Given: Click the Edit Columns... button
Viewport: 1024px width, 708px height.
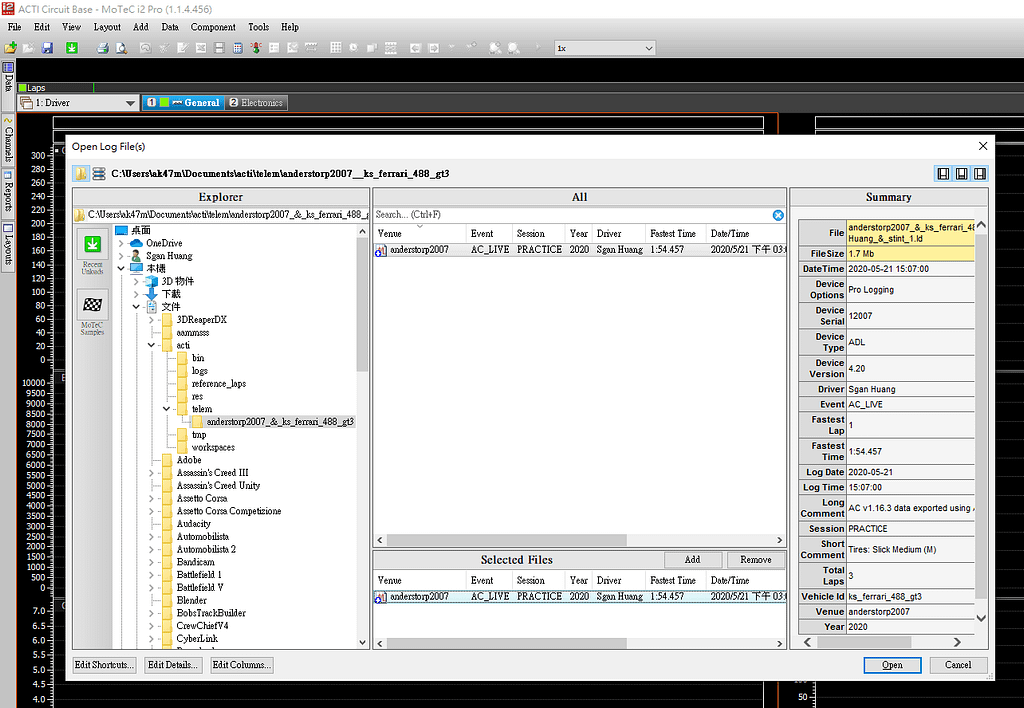Looking at the screenshot, I should coord(241,665).
